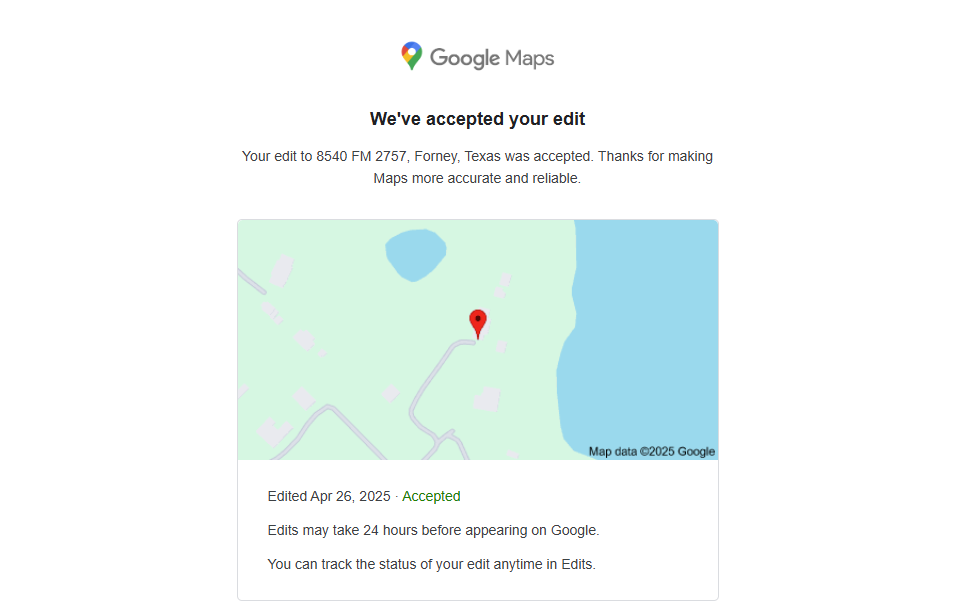Click the Edits may take 24 hours note
Viewport: 963px width, 616px height.
coord(433,530)
